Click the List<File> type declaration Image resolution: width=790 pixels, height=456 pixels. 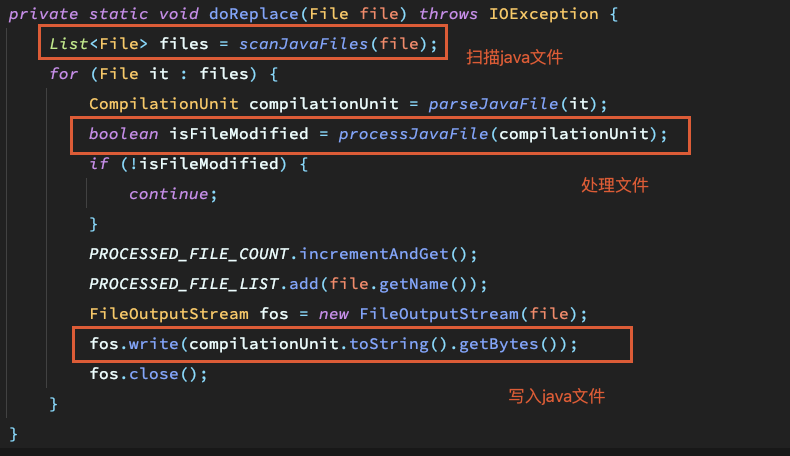tap(98, 44)
